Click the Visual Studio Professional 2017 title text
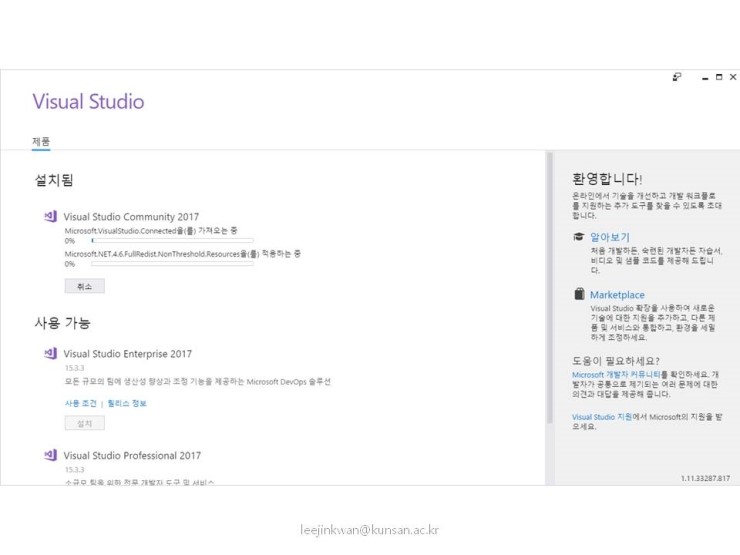 (132, 455)
